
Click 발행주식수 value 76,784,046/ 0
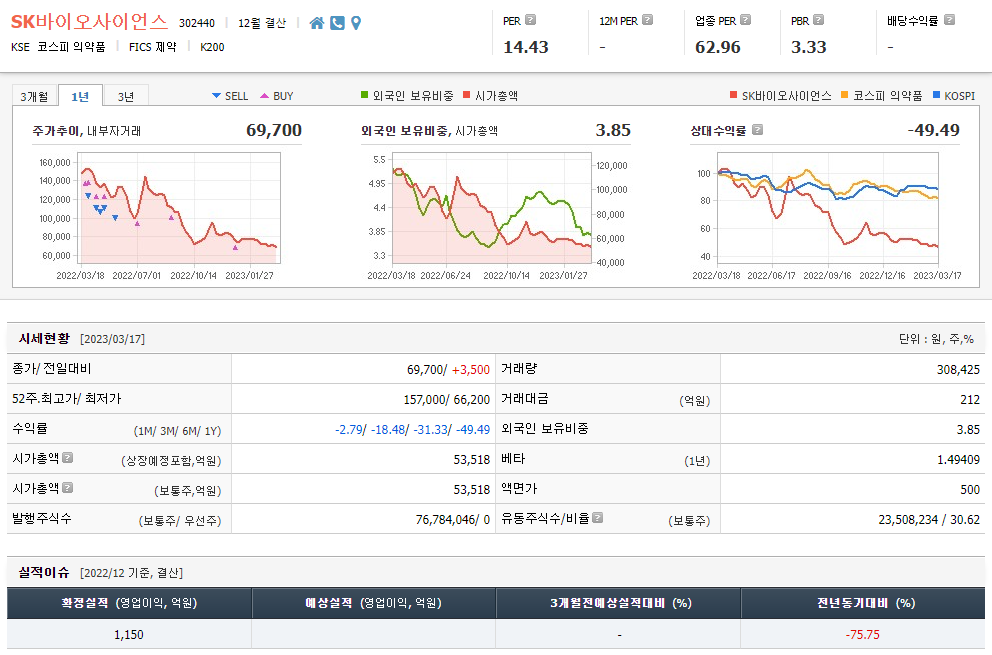tap(453, 520)
